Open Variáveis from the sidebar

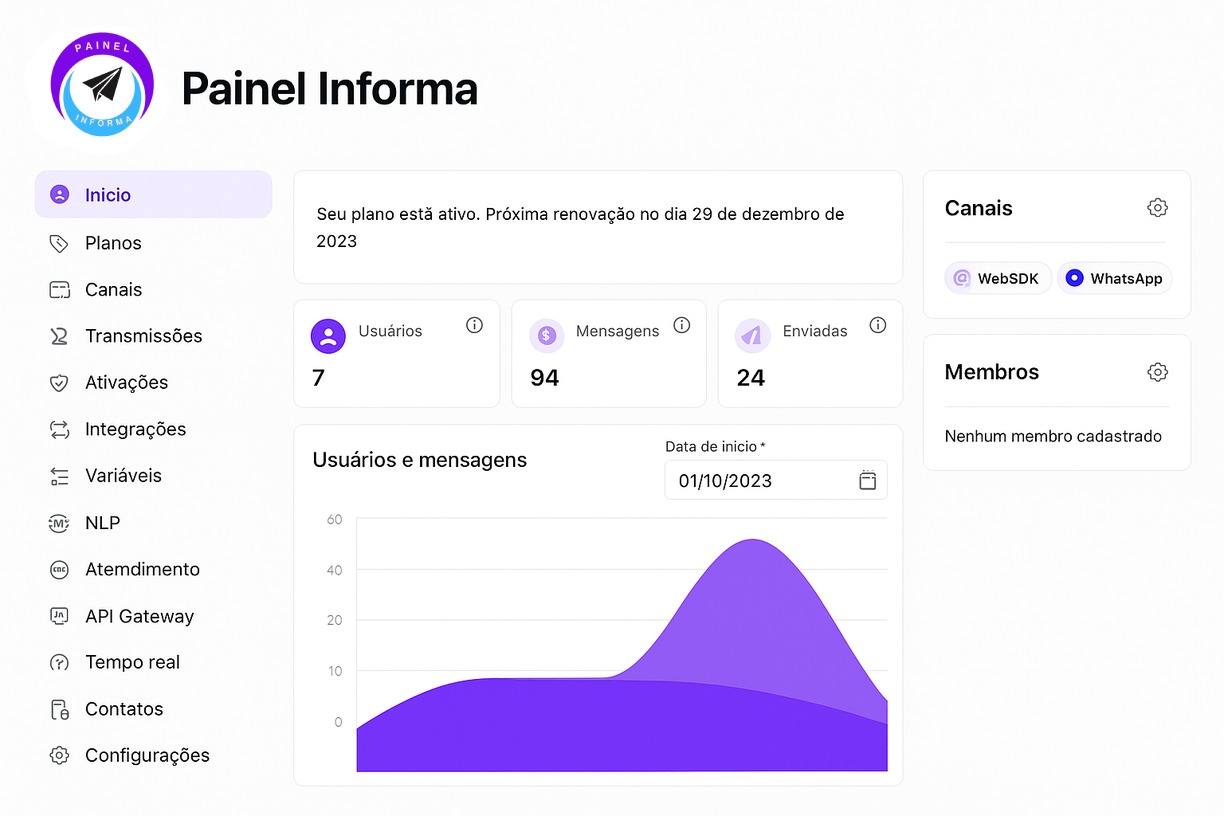point(124,476)
